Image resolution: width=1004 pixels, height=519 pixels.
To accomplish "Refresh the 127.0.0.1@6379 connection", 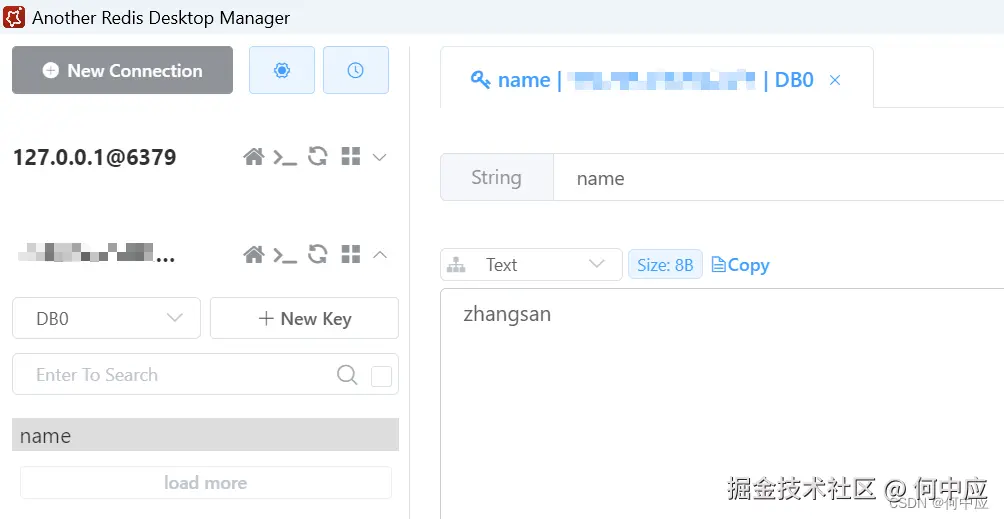I will click(x=318, y=156).
